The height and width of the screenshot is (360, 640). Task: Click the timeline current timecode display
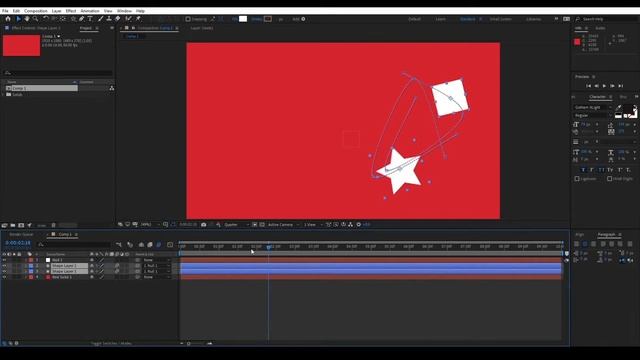[x=18, y=243]
